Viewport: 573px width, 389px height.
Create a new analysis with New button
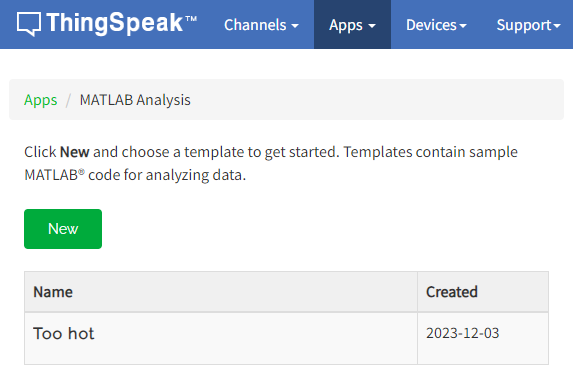tap(63, 229)
